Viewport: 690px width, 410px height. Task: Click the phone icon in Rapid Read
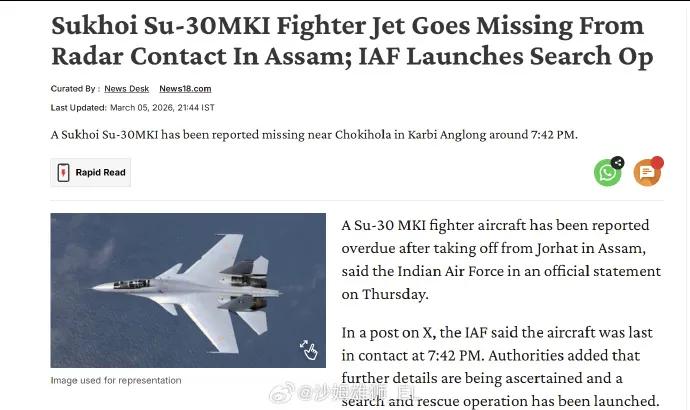pos(63,172)
